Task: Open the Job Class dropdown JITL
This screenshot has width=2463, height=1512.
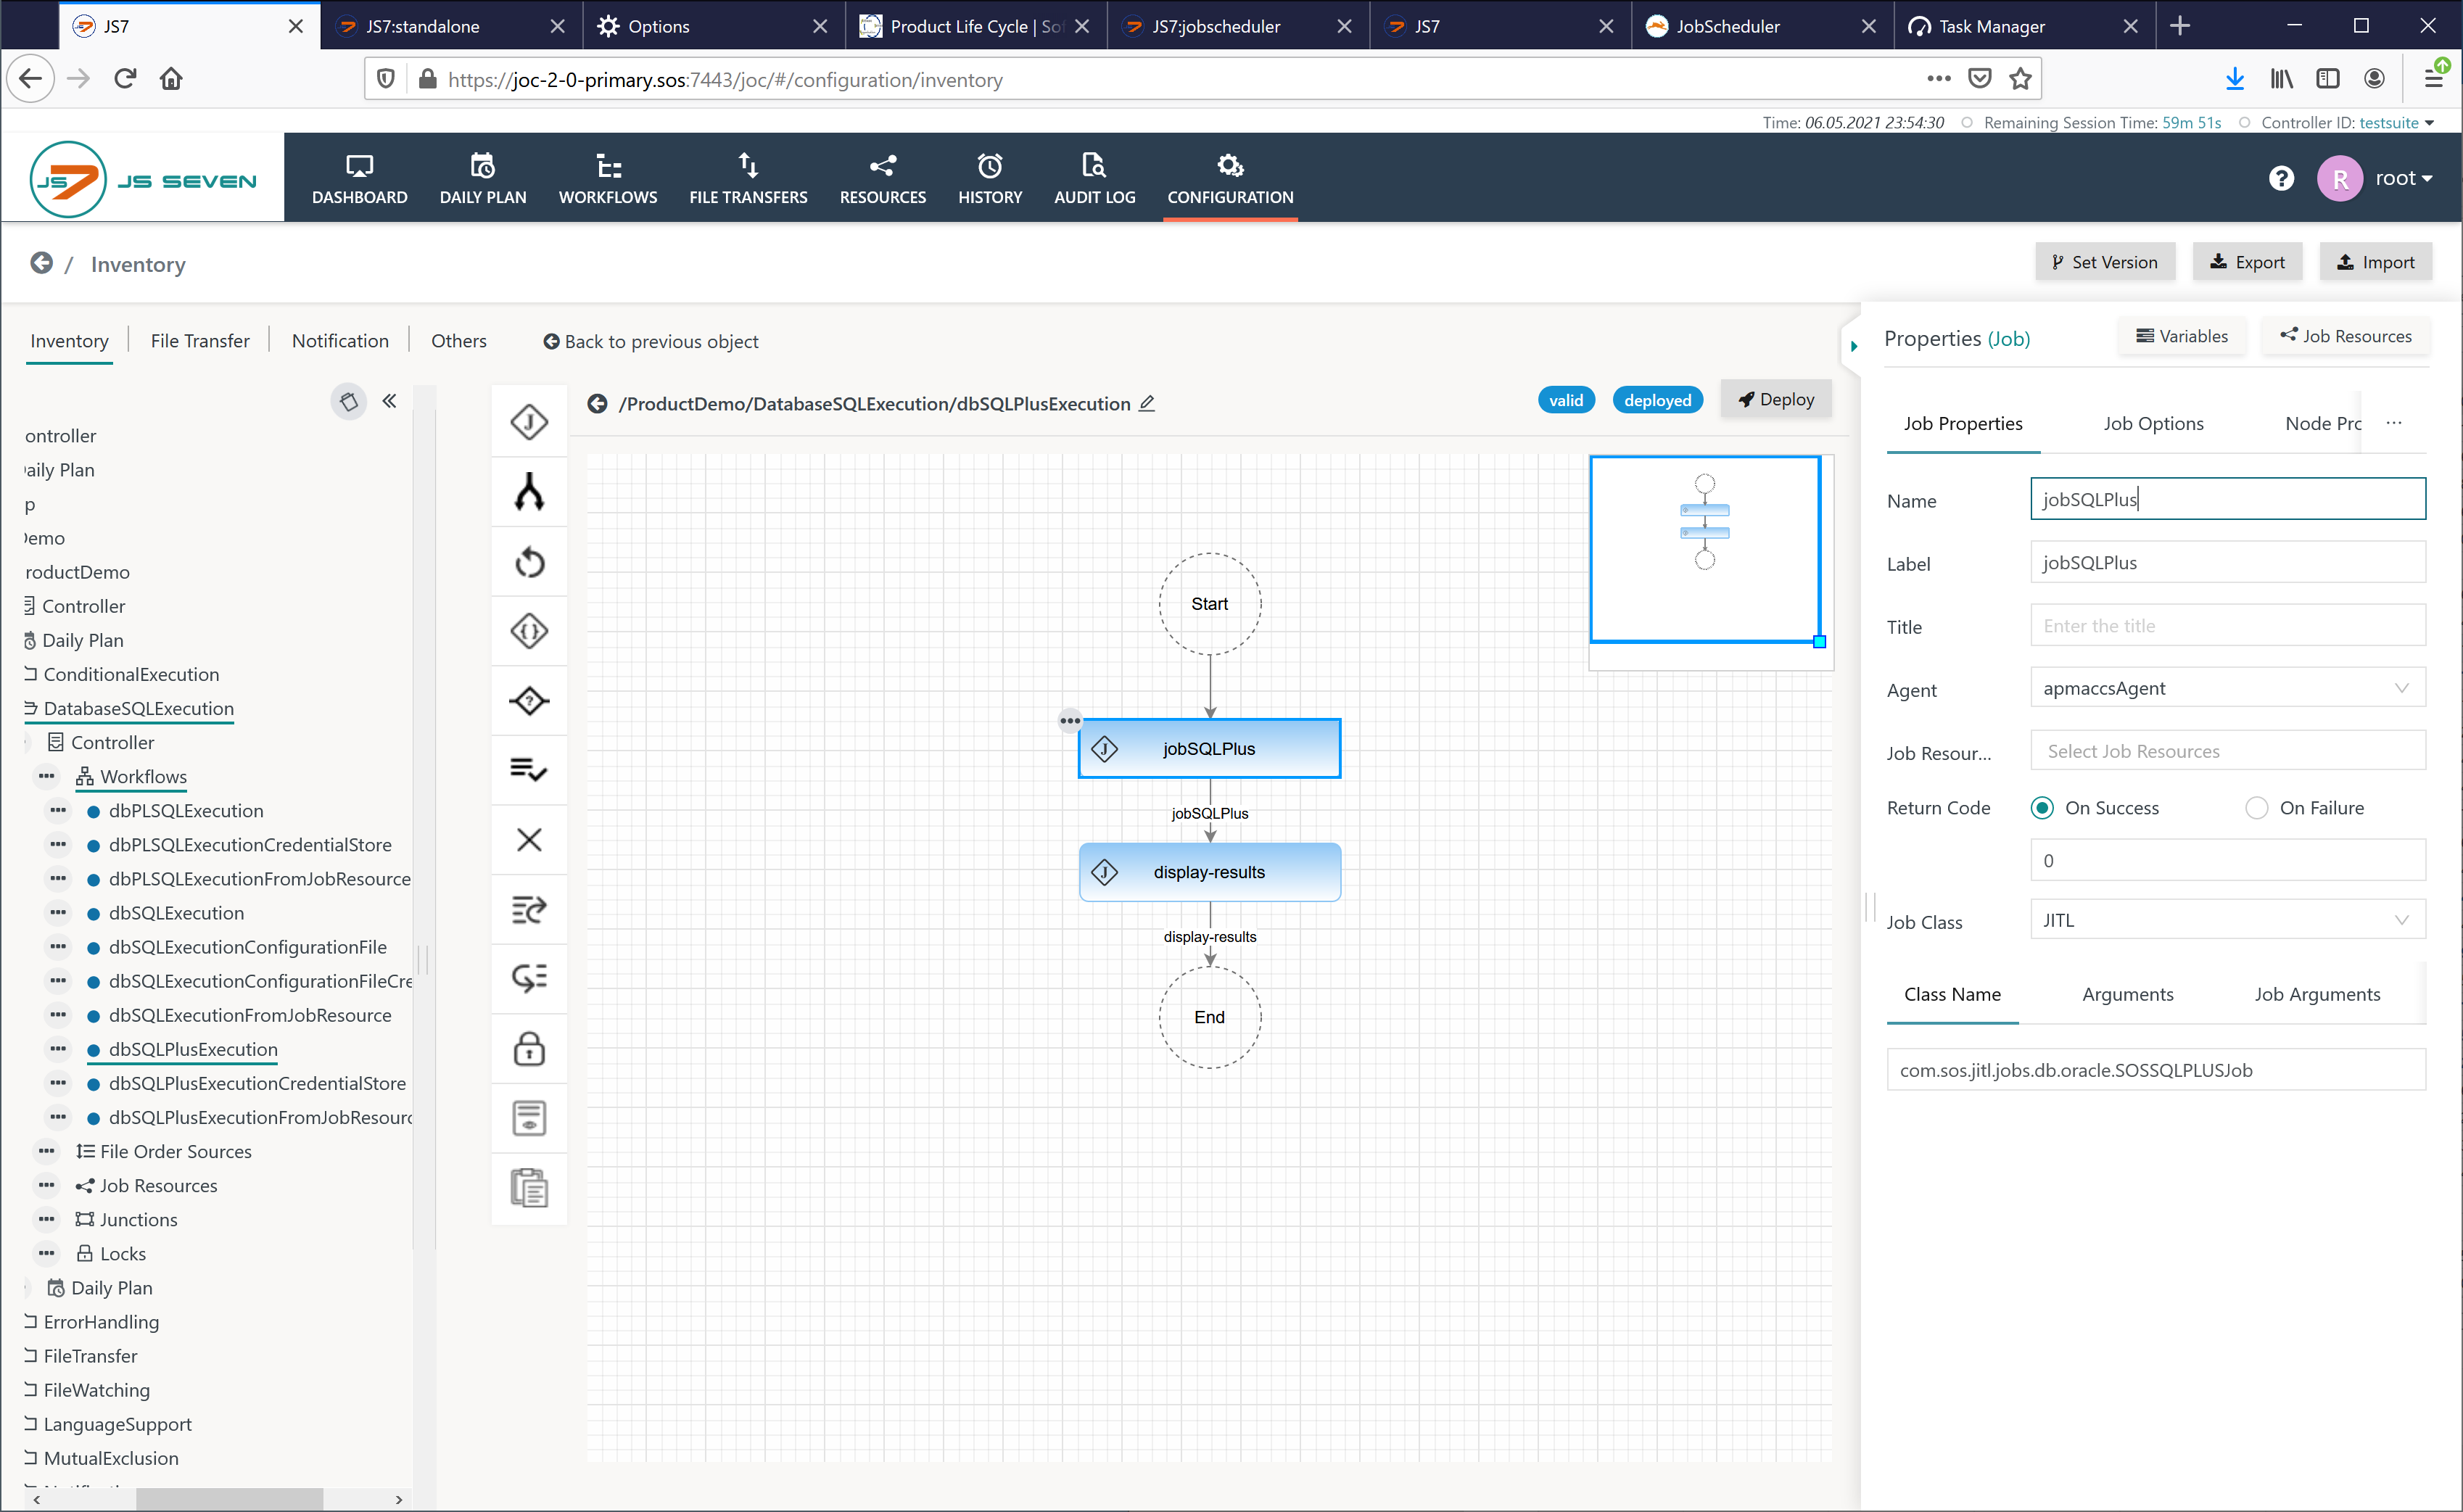Action: coord(2227,920)
